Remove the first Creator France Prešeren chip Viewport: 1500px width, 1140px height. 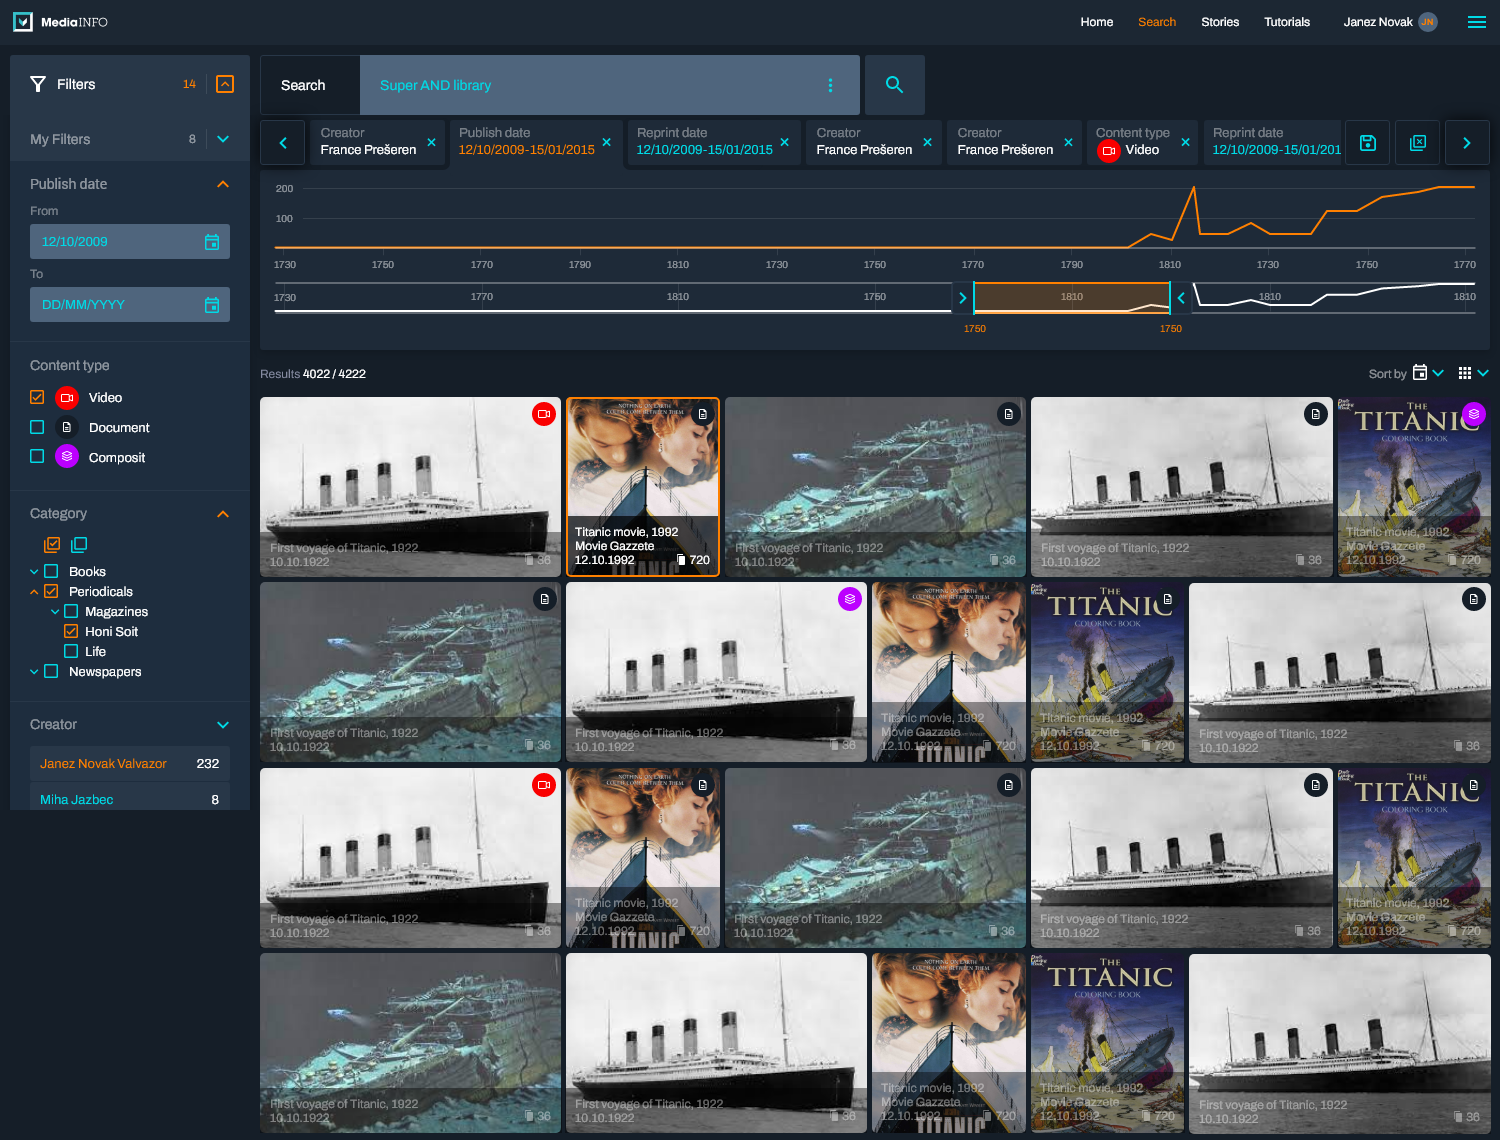click(x=431, y=142)
